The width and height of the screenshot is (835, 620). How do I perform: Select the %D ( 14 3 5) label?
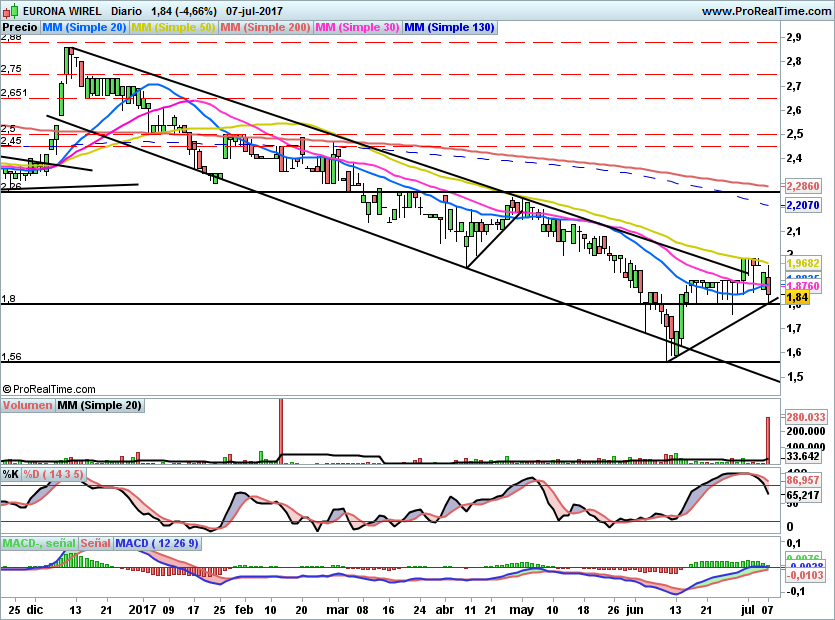tap(53, 474)
